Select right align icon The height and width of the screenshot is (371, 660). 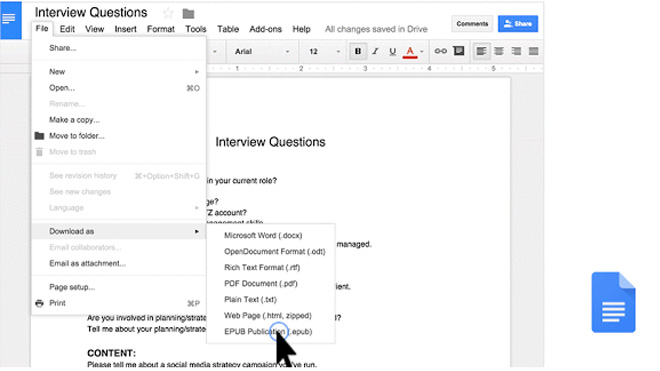516,51
